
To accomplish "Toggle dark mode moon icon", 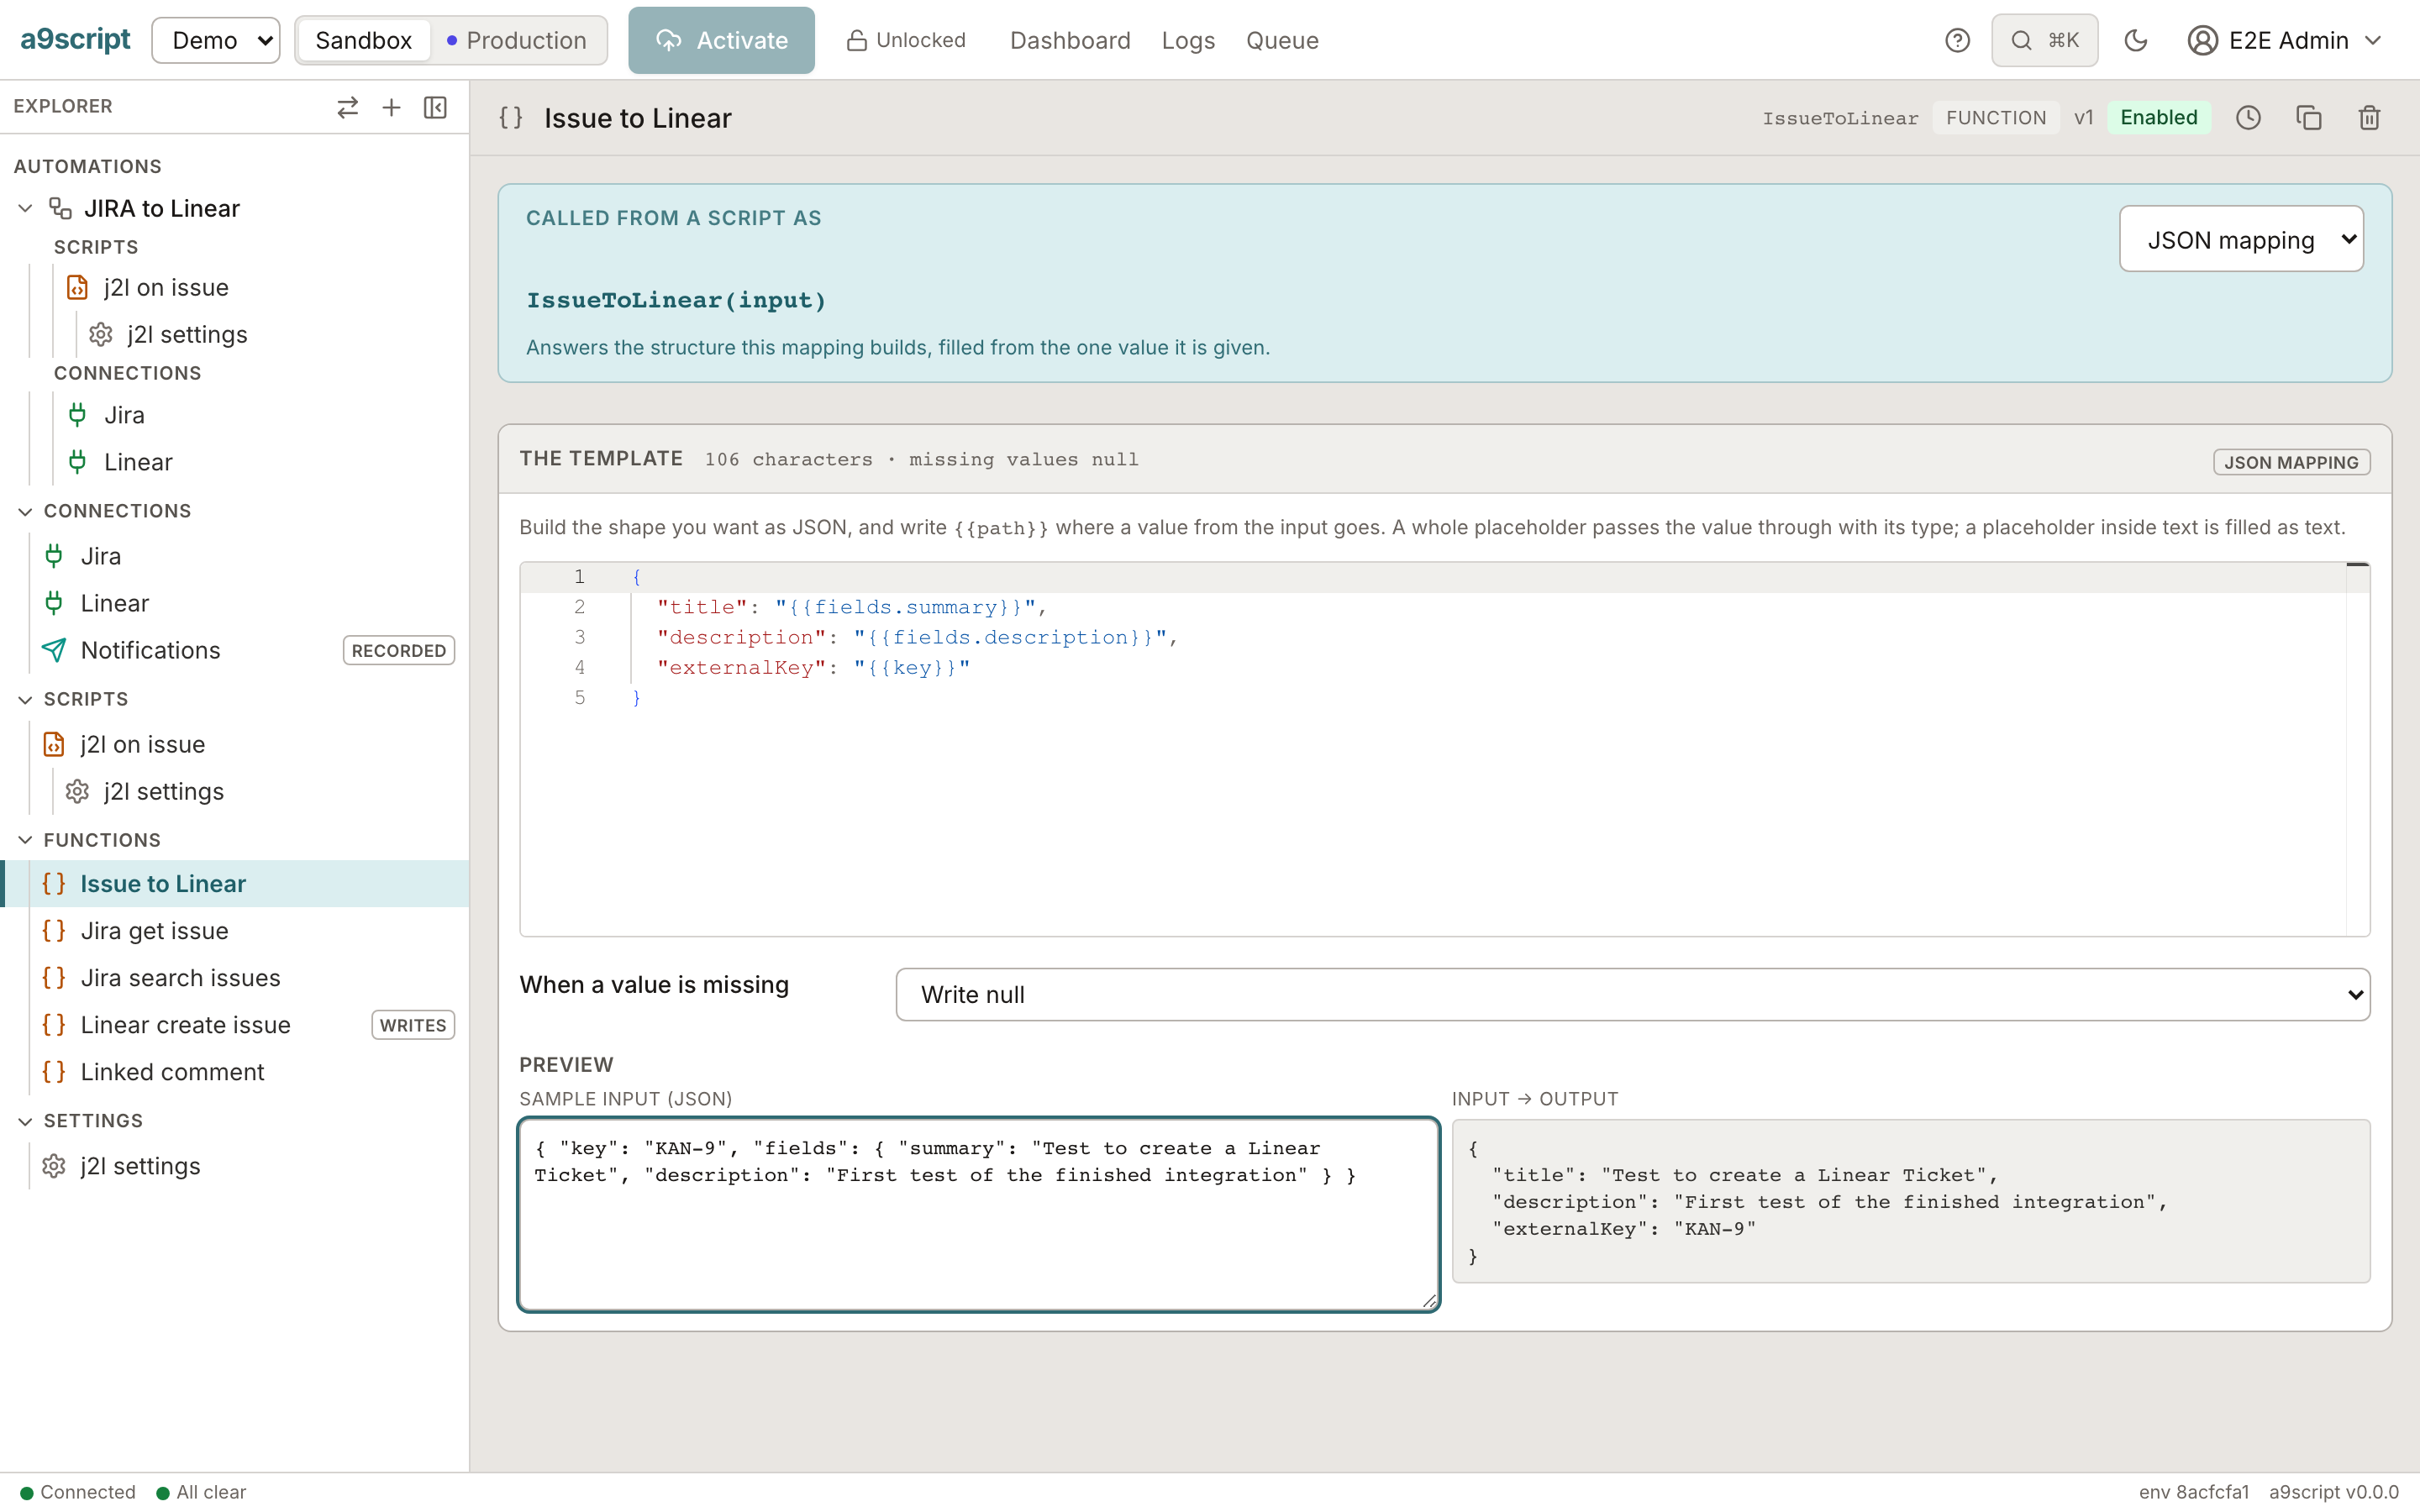I will pyautogui.click(x=2136, y=40).
